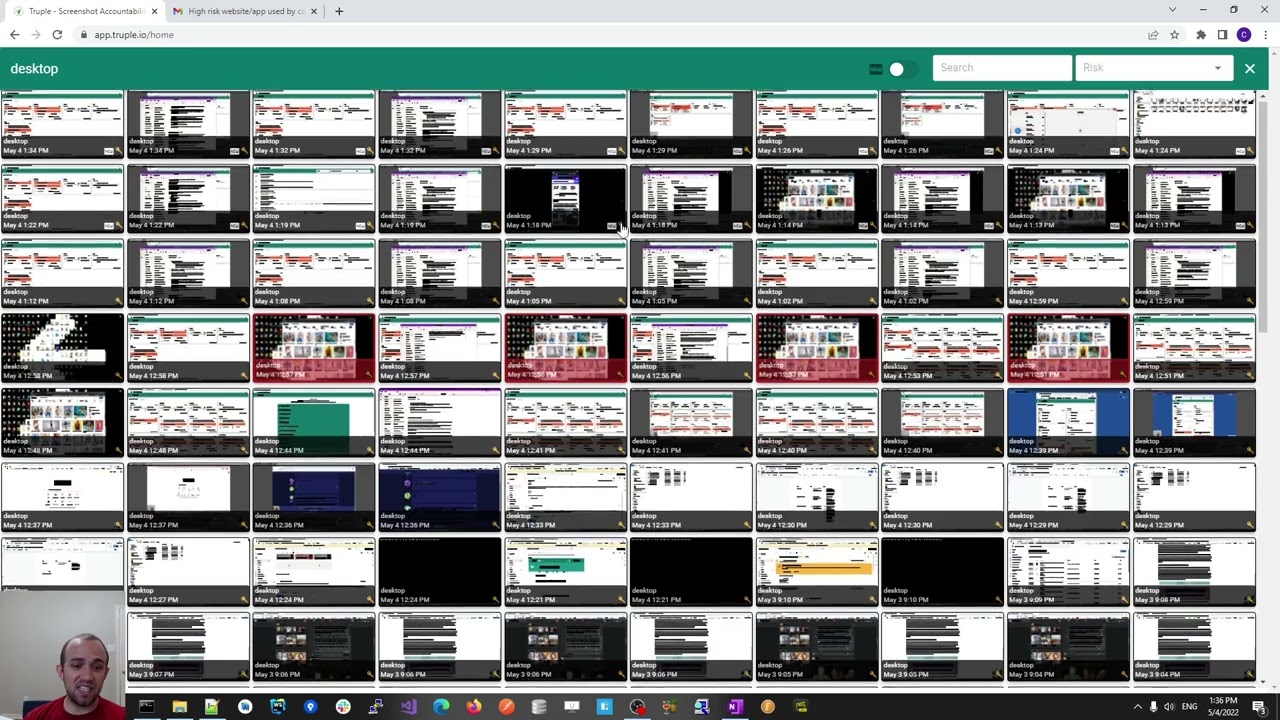
Task: Open red-flagged thumbnail at May 4 12:53 PM
Action: [817, 348]
